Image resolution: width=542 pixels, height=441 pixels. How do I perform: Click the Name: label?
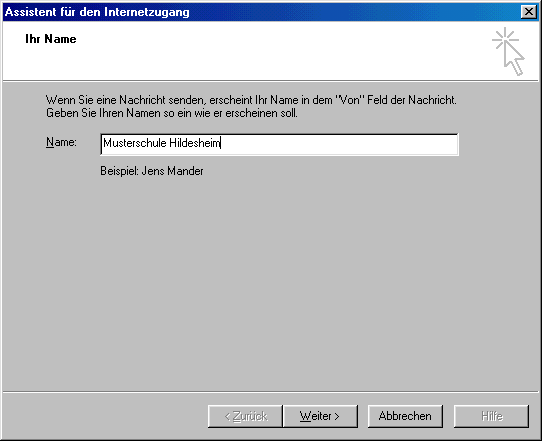(x=61, y=142)
